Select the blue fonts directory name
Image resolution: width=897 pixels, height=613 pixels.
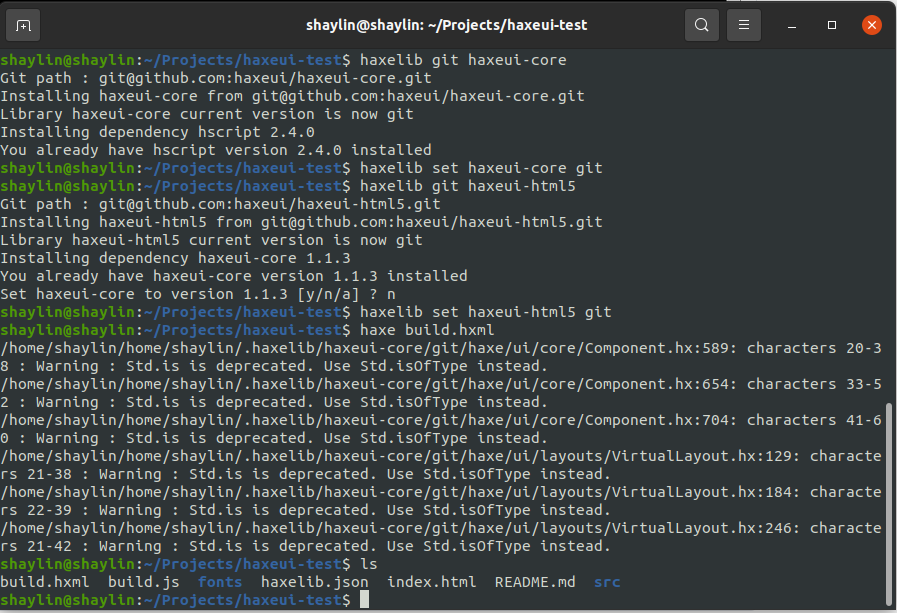coord(219,581)
